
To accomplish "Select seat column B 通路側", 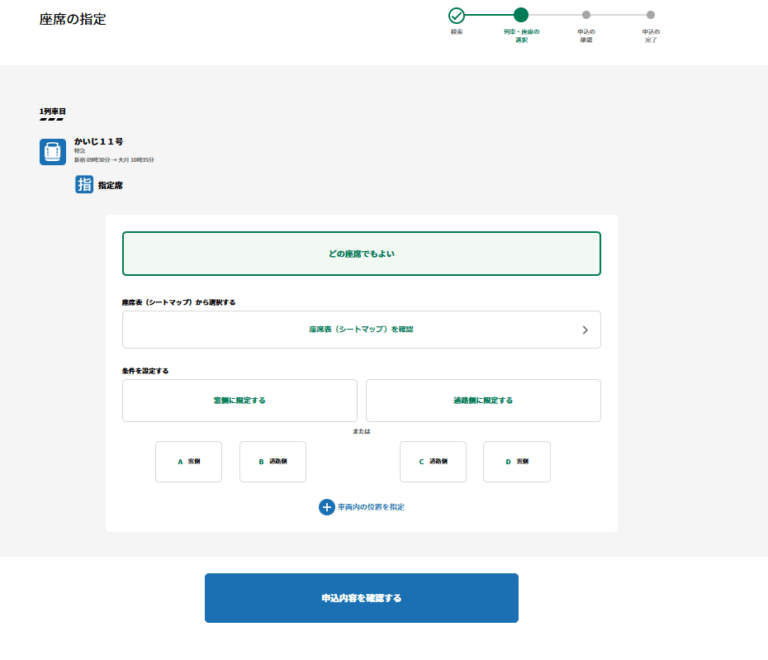I will pyautogui.click(x=272, y=462).
